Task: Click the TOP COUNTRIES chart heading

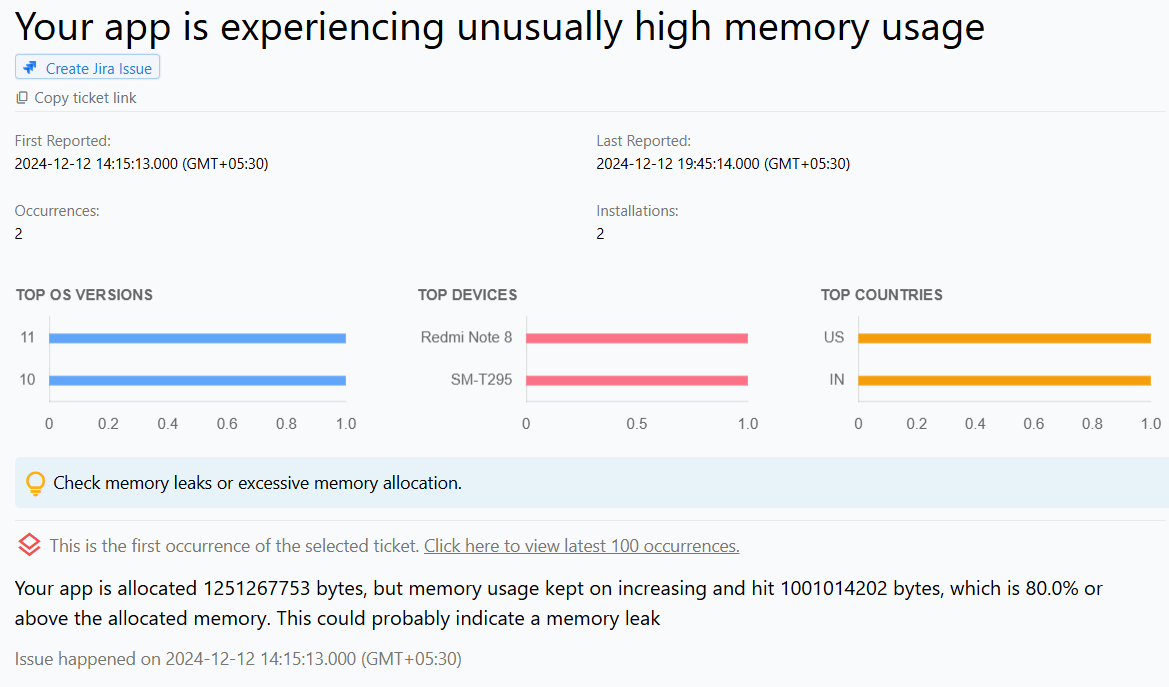Action: (x=881, y=295)
